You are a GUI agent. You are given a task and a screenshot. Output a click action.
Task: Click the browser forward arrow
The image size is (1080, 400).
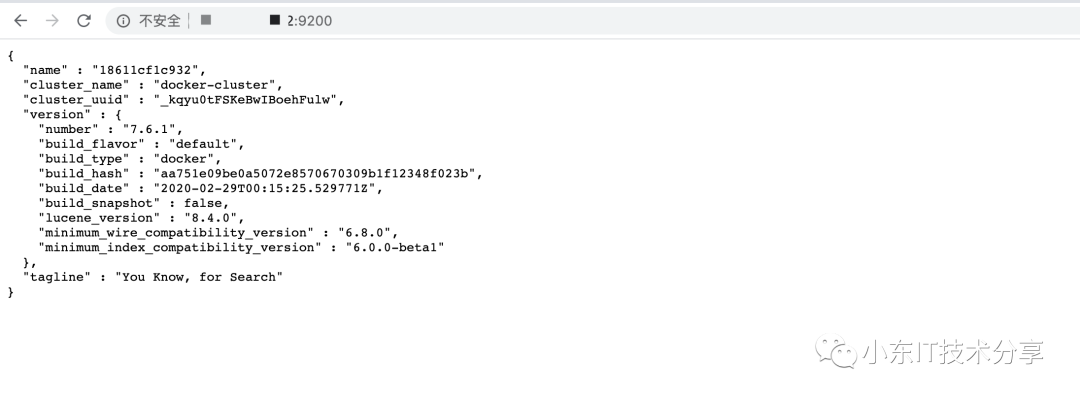coord(52,20)
